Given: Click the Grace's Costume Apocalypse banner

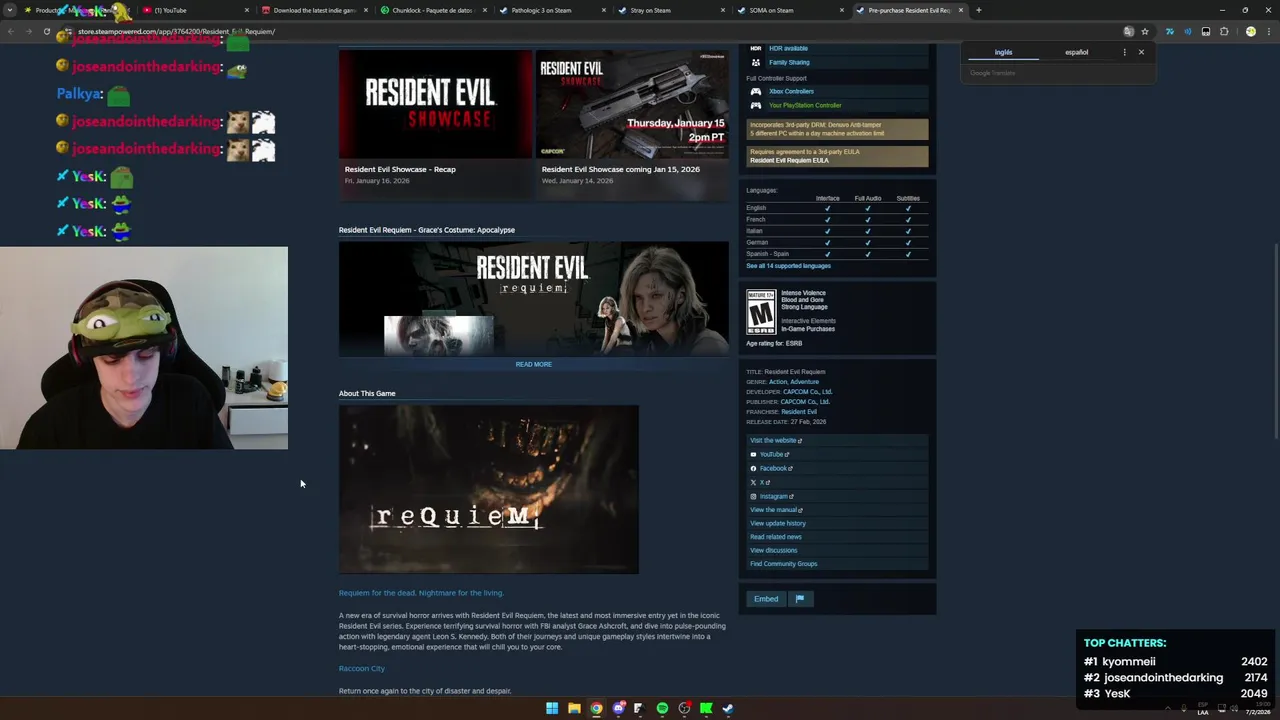Looking at the screenshot, I should (534, 298).
